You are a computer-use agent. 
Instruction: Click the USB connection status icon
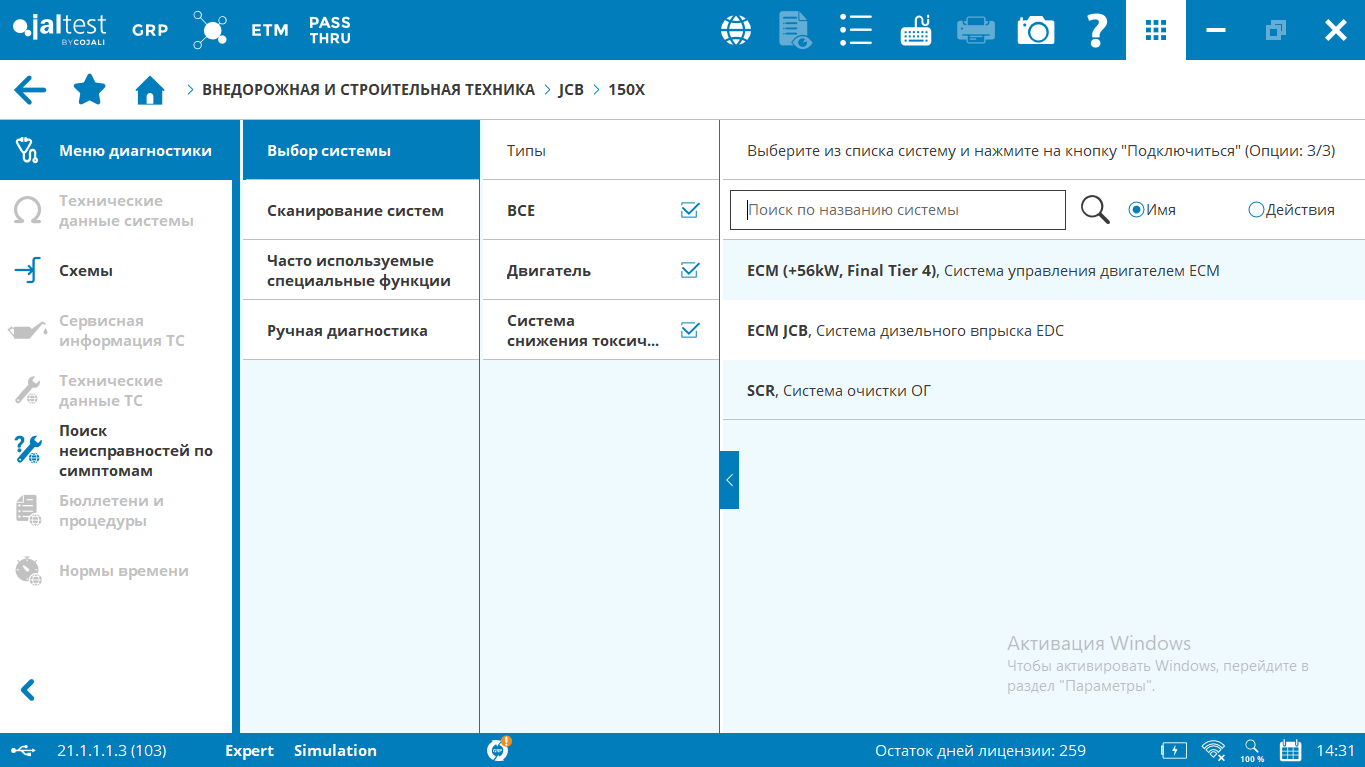tap(23, 751)
